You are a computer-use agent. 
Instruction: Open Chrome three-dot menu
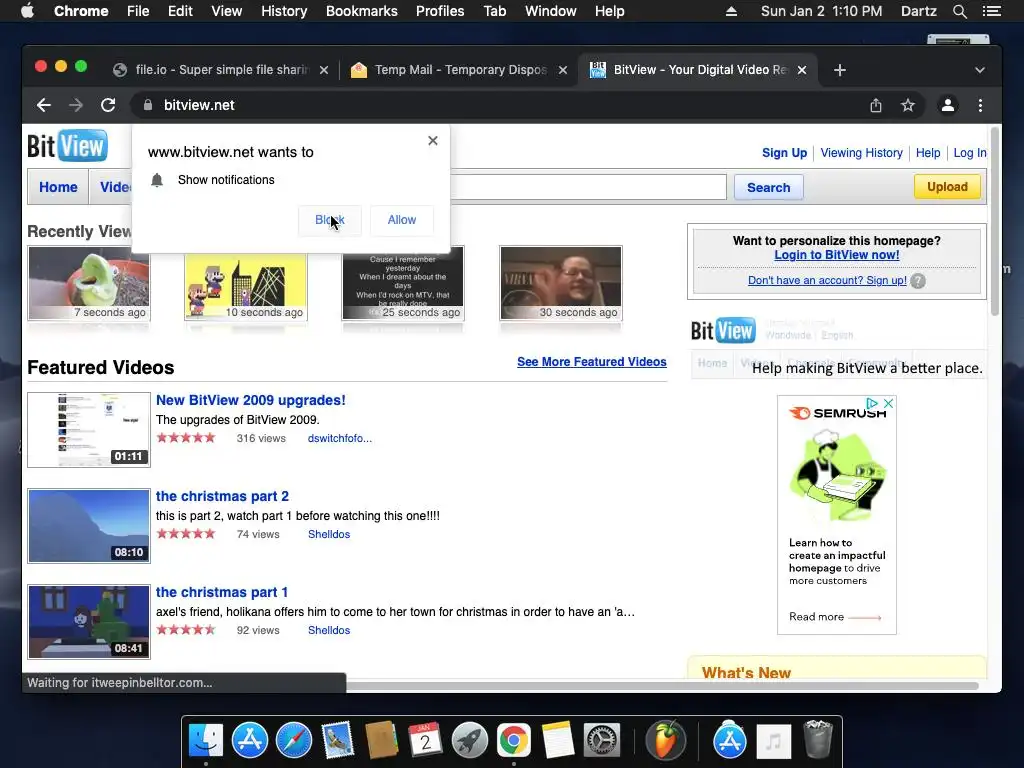tap(980, 105)
